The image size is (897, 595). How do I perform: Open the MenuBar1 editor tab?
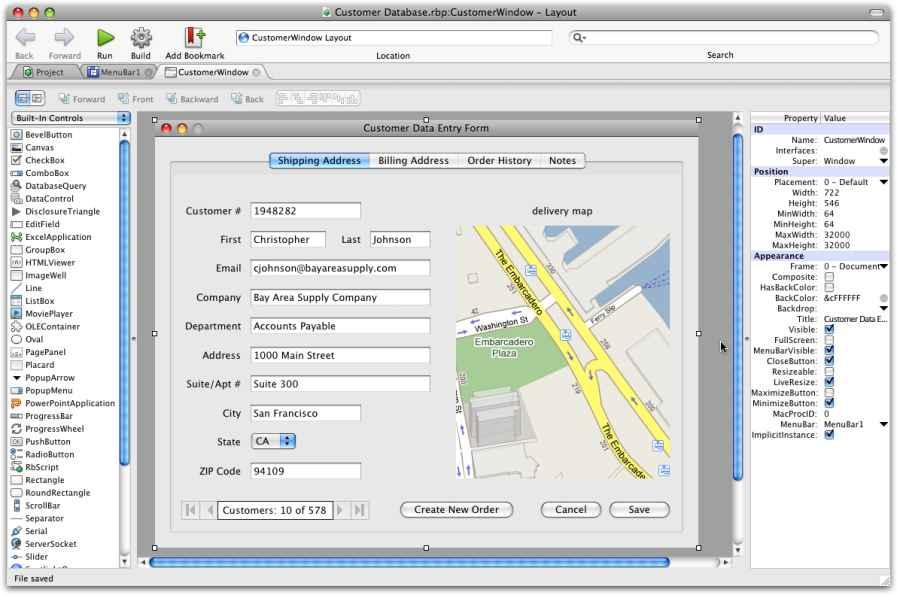pyautogui.click(x=121, y=72)
